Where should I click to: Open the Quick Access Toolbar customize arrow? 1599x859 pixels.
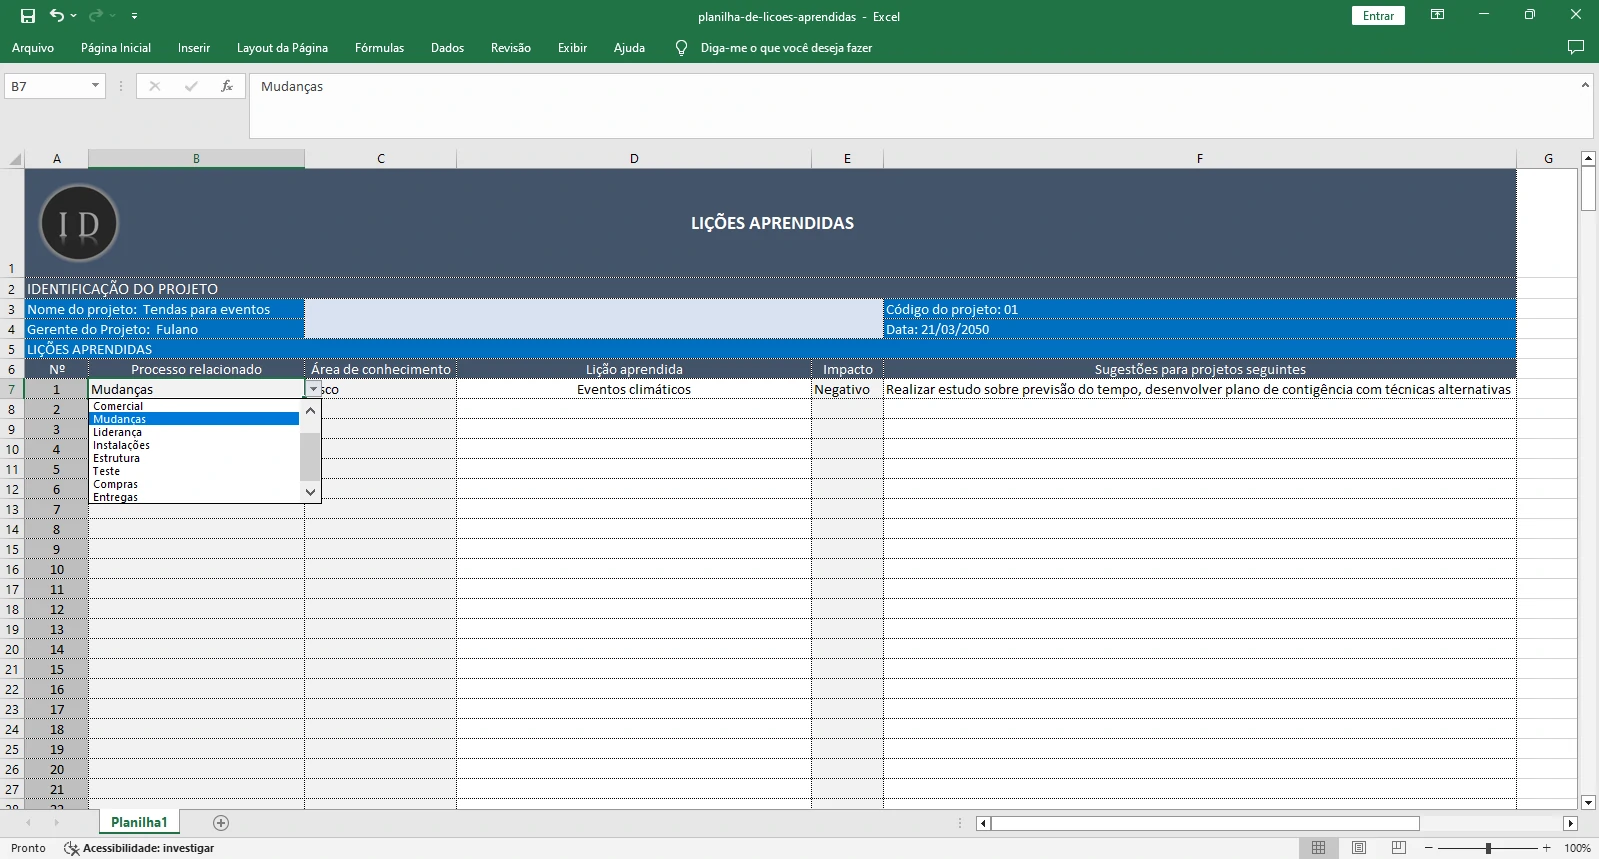point(134,16)
